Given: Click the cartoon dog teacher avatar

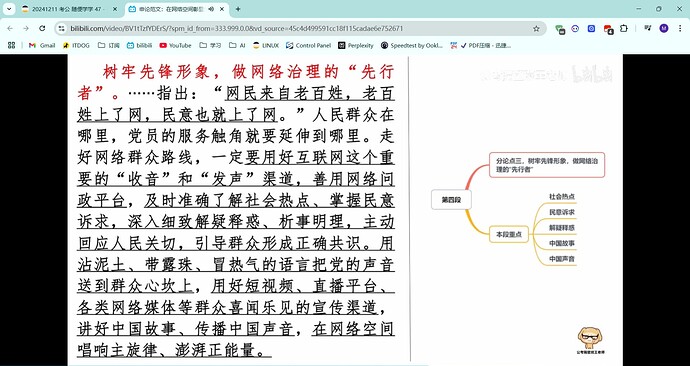Looking at the screenshot, I should tap(591, 340).
